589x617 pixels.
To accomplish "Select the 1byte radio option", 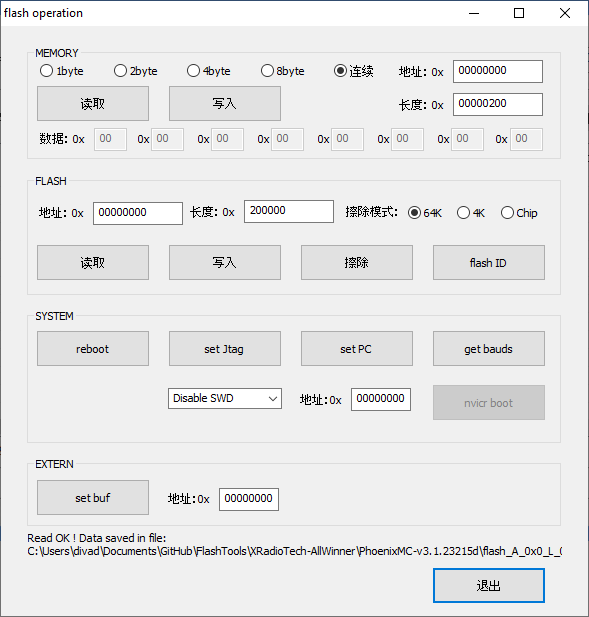I will point(61,71).
